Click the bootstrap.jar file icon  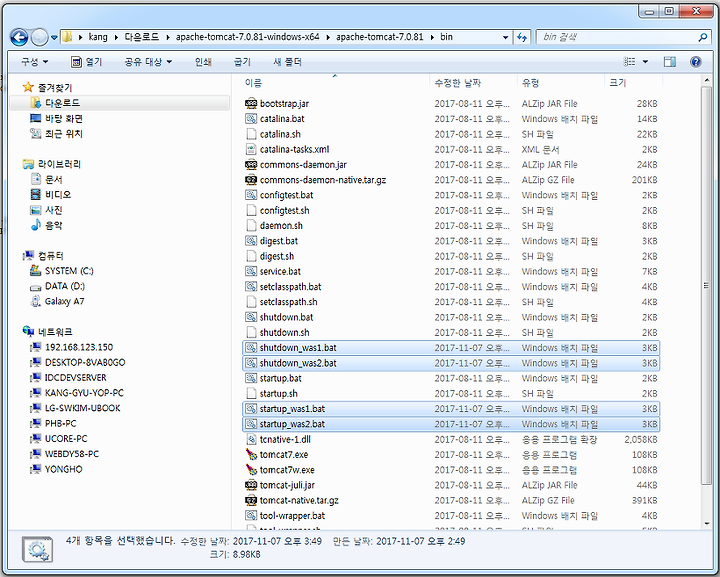[x=251, y=103]
